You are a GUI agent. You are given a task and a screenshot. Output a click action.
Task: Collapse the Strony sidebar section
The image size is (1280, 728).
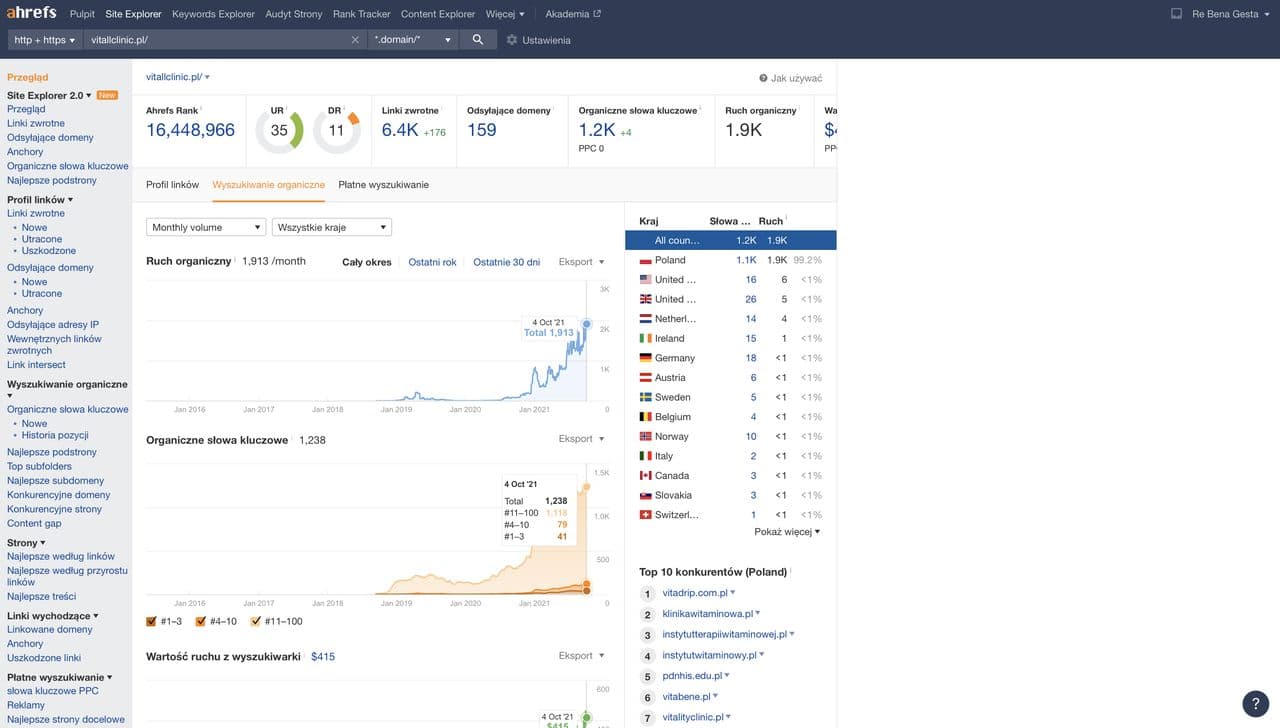(26, 543)
